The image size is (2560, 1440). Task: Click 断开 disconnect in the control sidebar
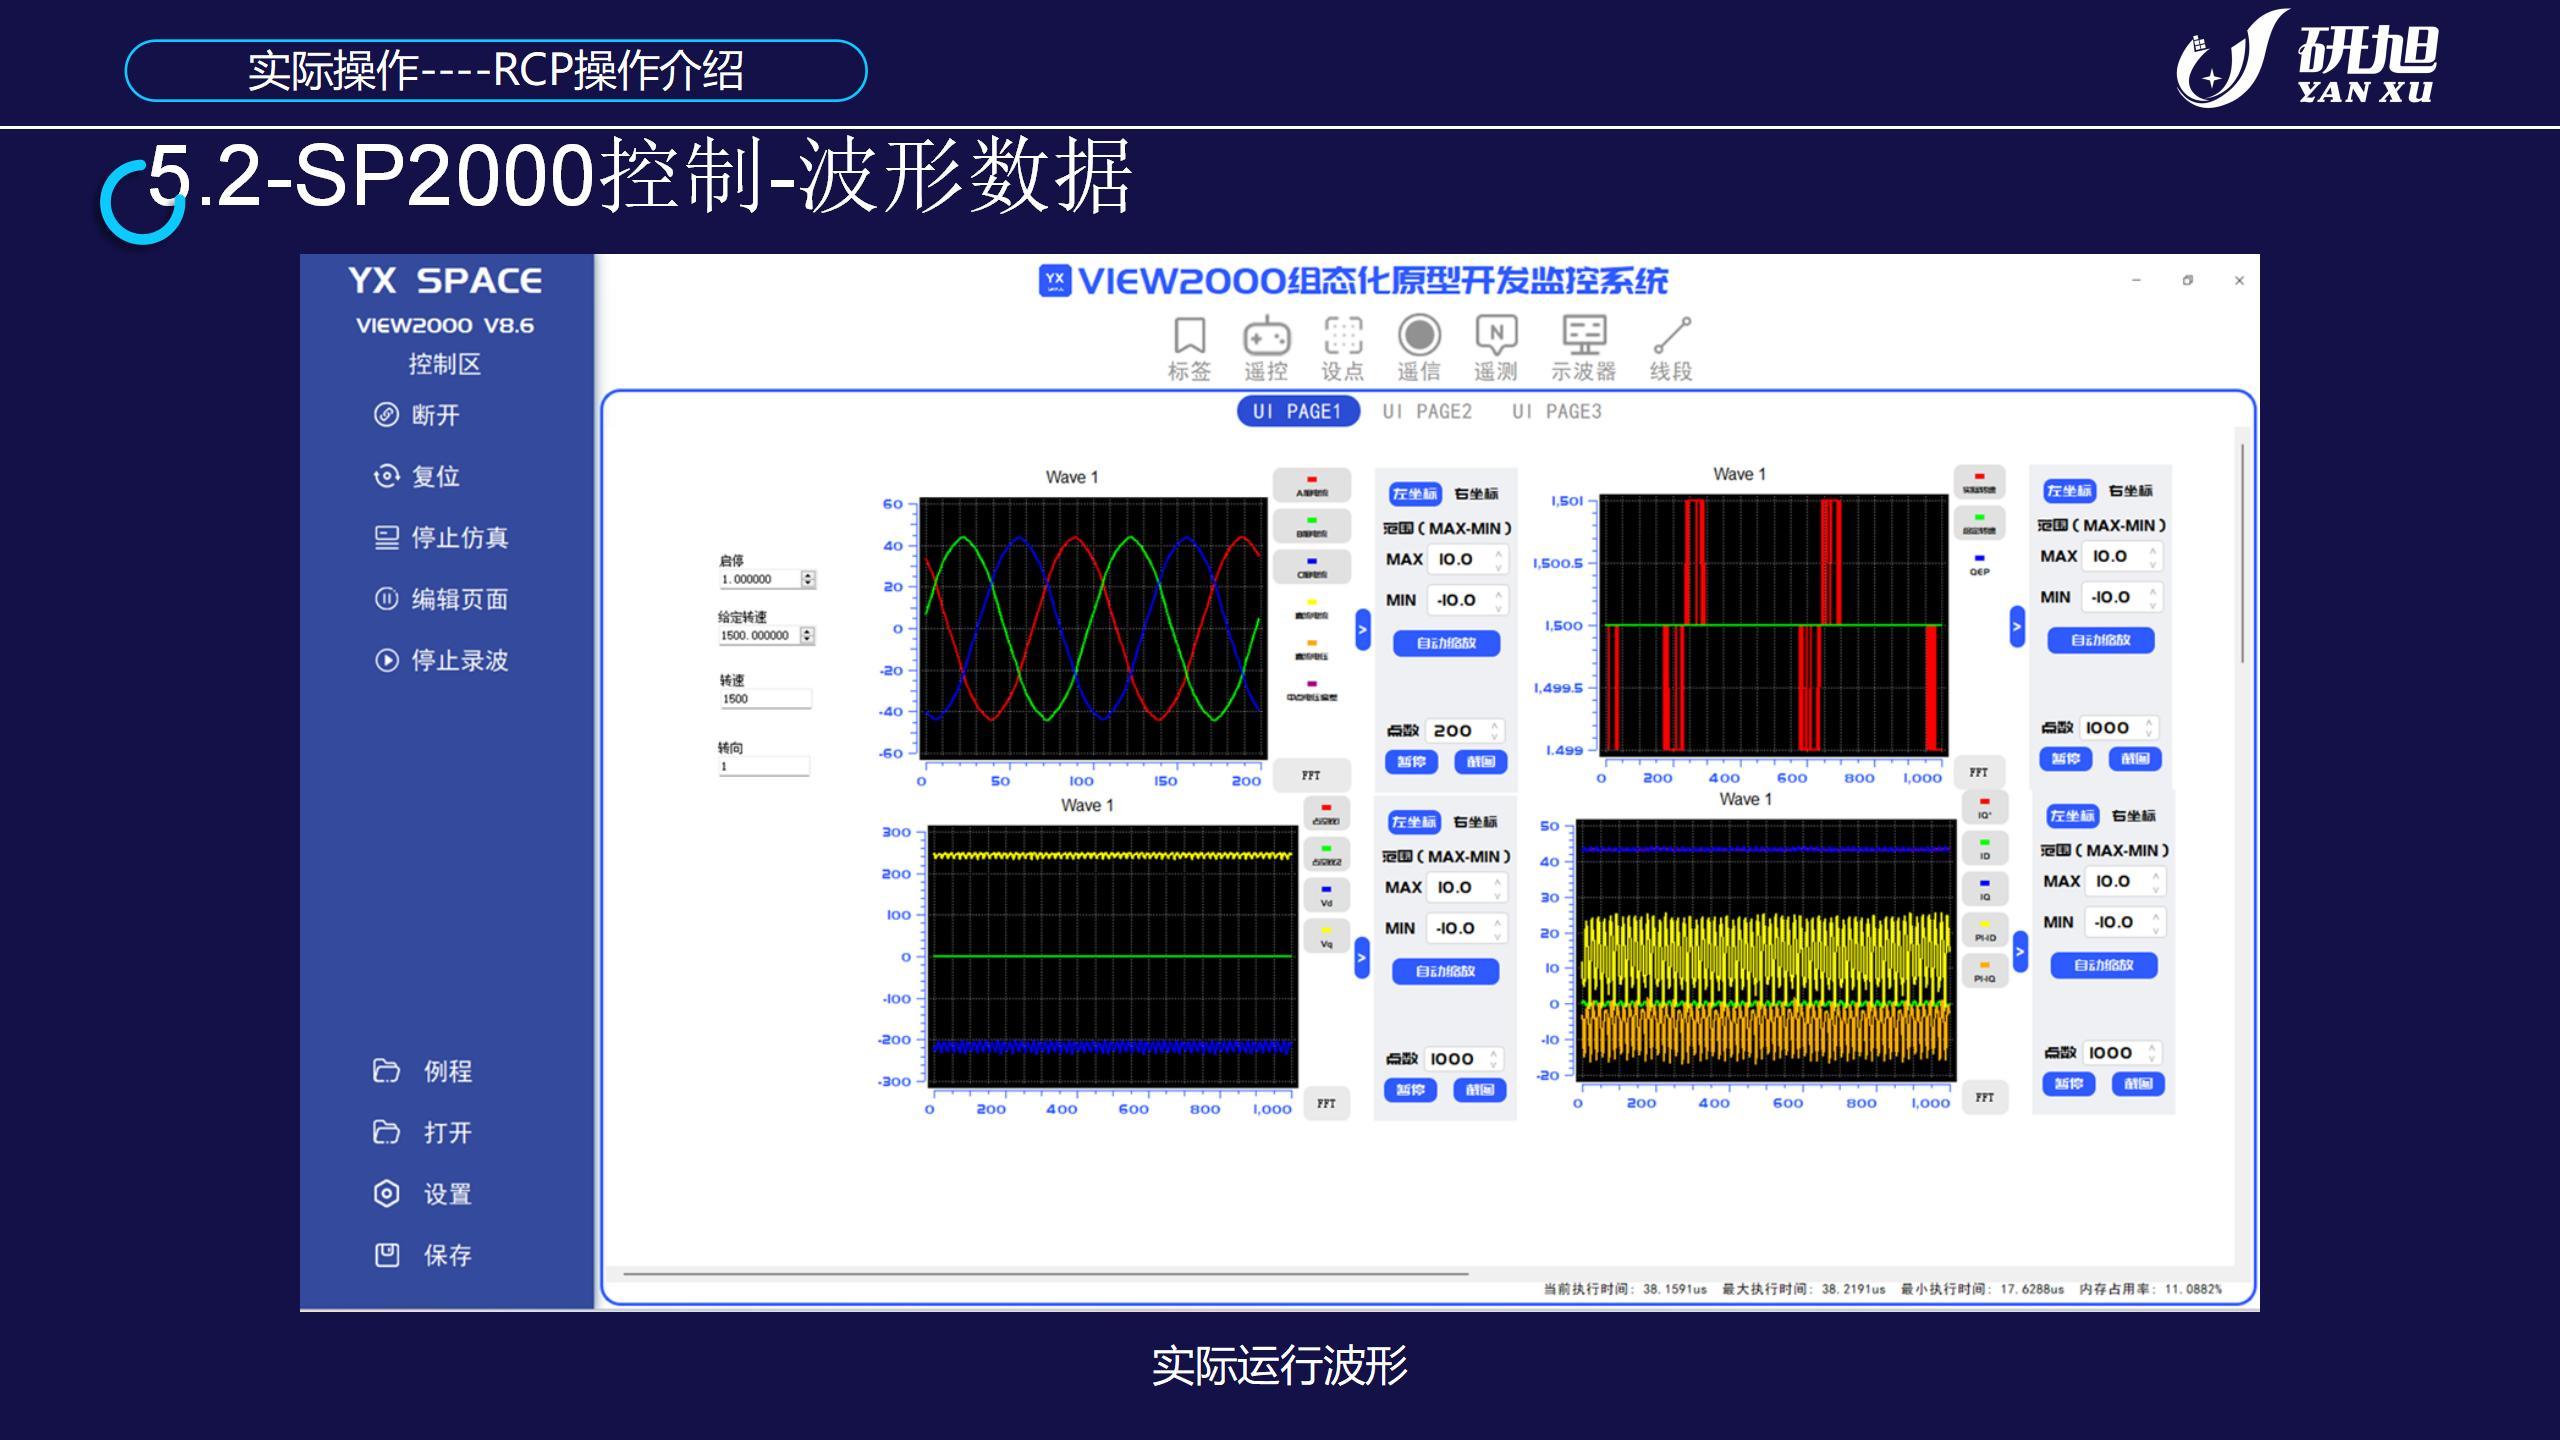pyautogui.click(x=417, y=415)
